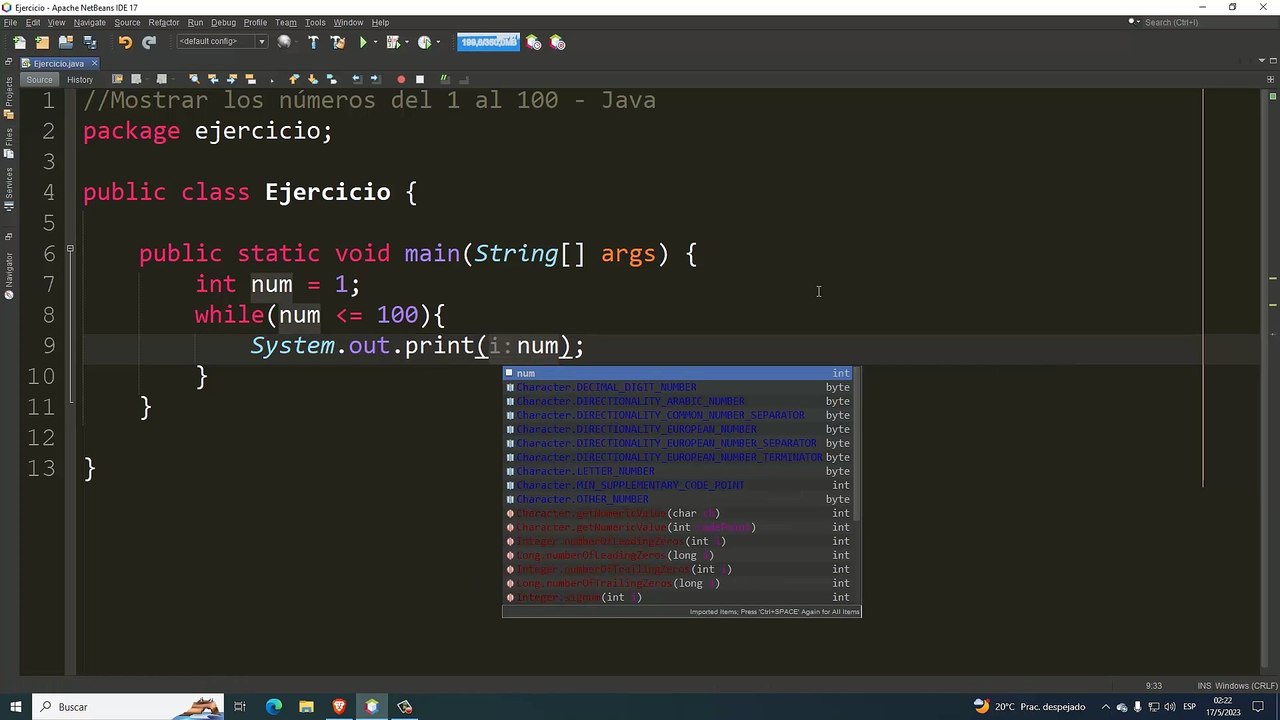This screenshot has height=720, width=1280.
Task: Collapse the main method code fold
Action: [x=70, y=249]
